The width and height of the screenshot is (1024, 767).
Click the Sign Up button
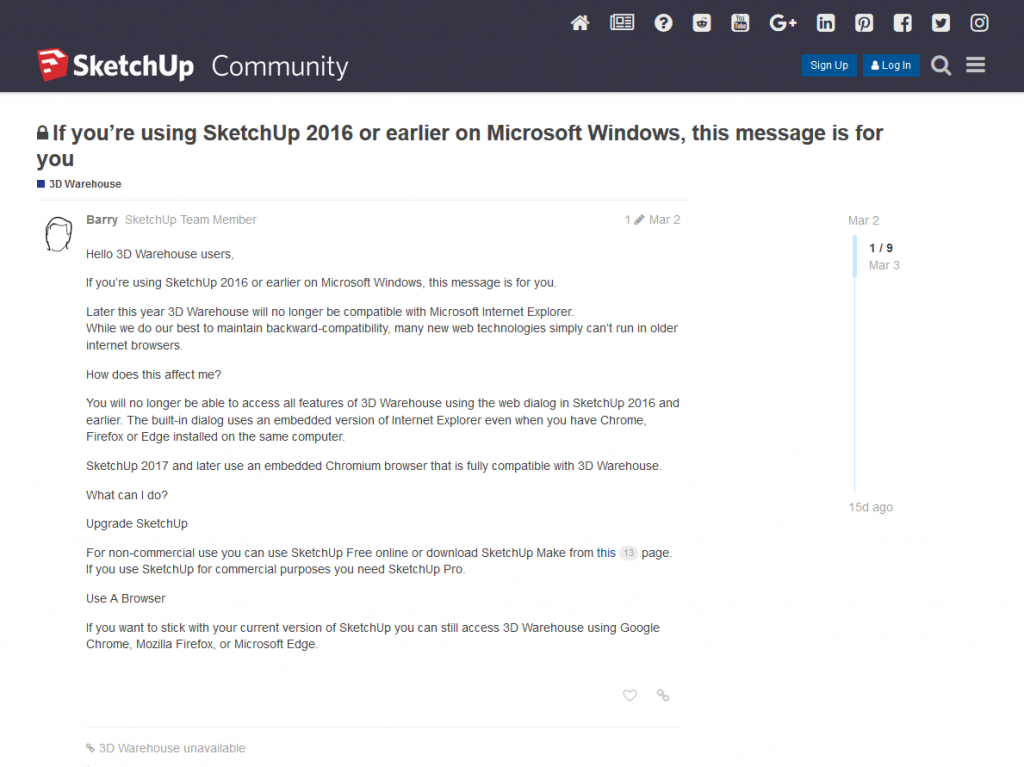829,66
